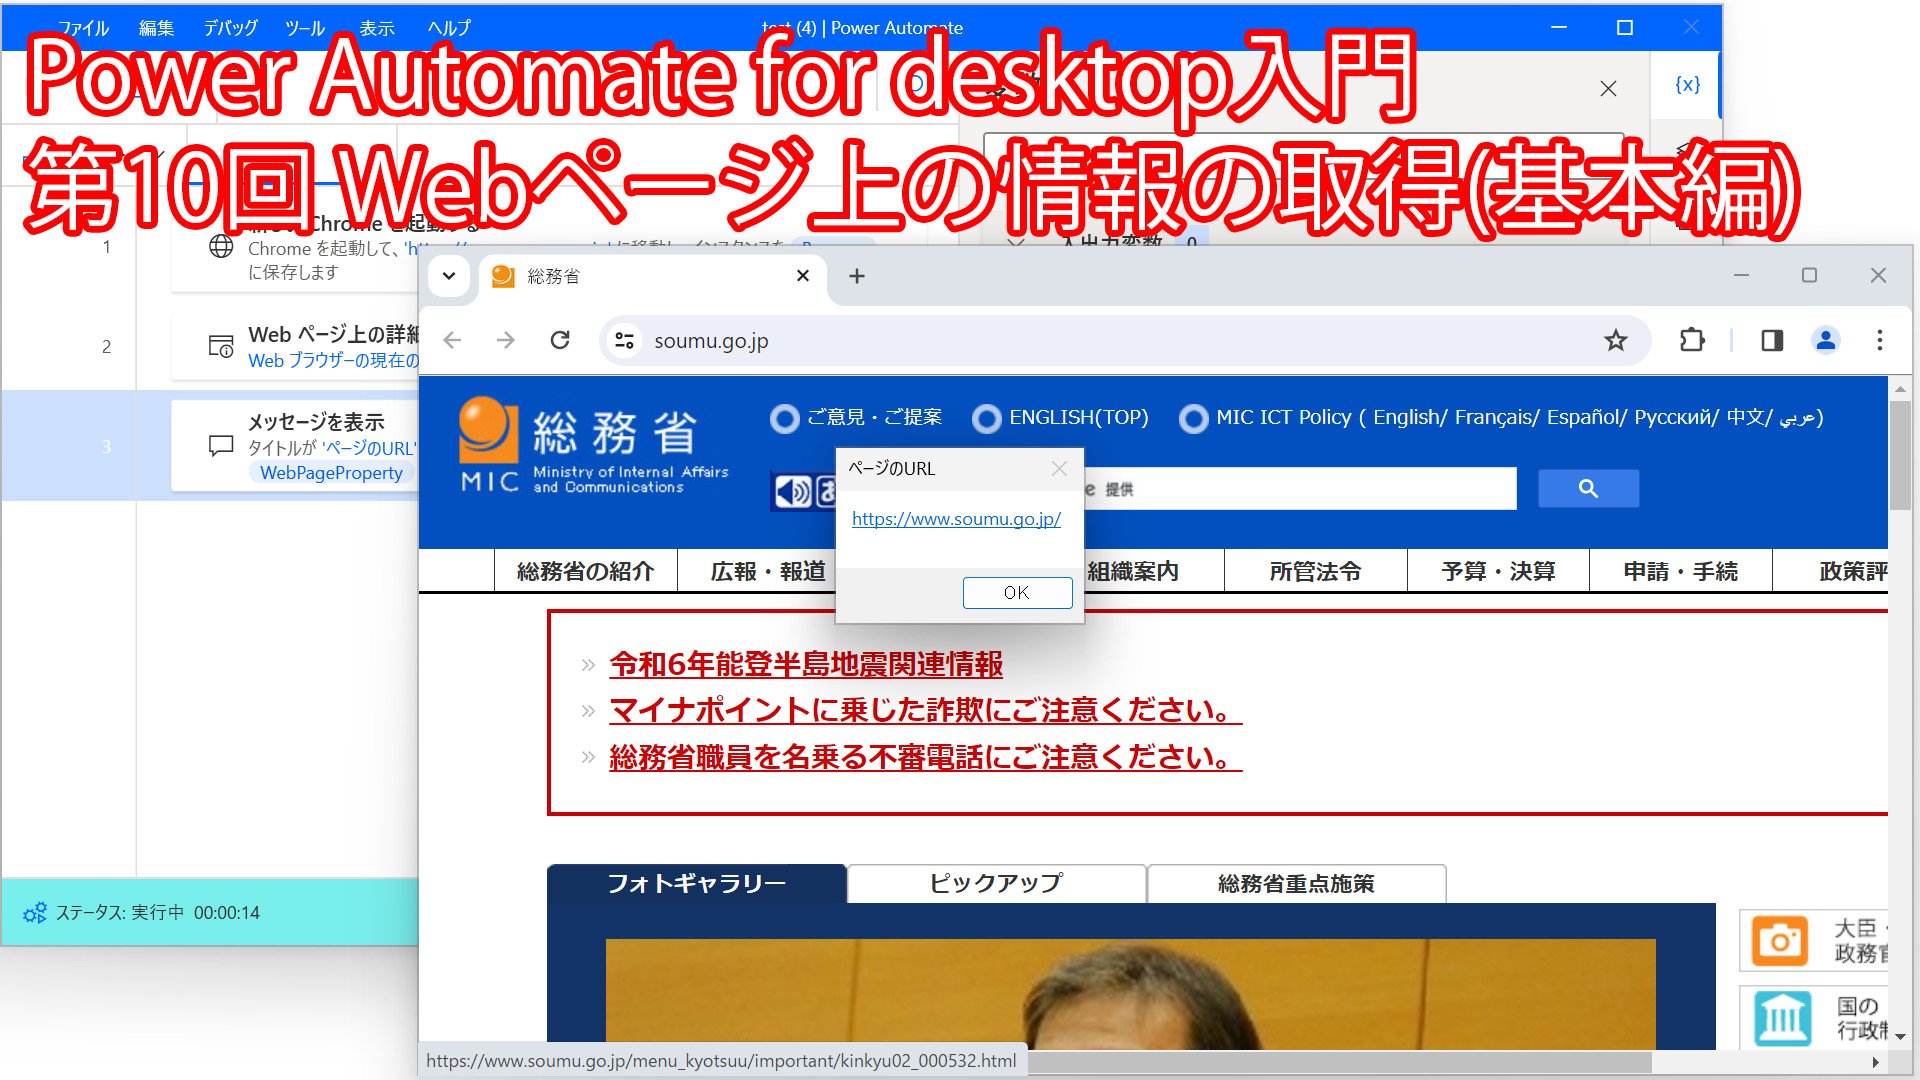
Task: Open a new Chrome tab
Action: click(x=857, y=276)
